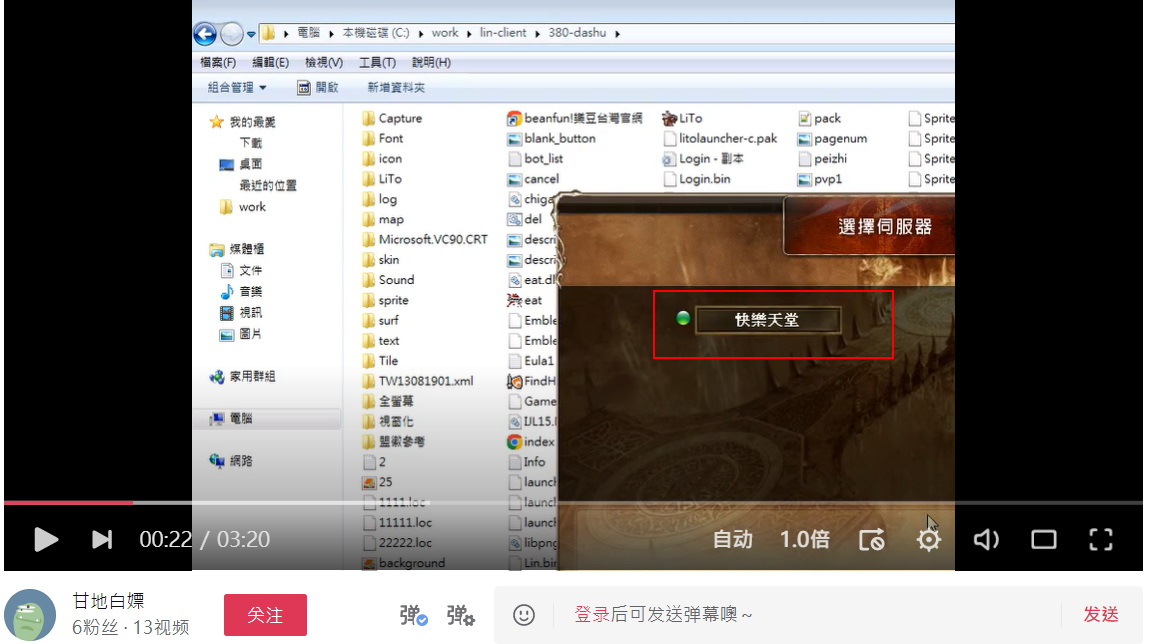
Task: Open the emoji picker for danmaku
Action: [524, 614]
